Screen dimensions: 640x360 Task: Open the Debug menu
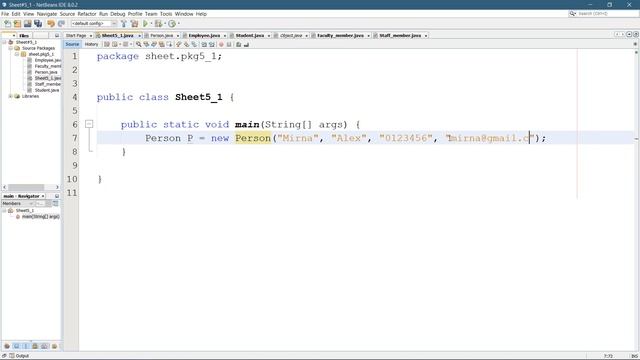[x=118, y=14]
